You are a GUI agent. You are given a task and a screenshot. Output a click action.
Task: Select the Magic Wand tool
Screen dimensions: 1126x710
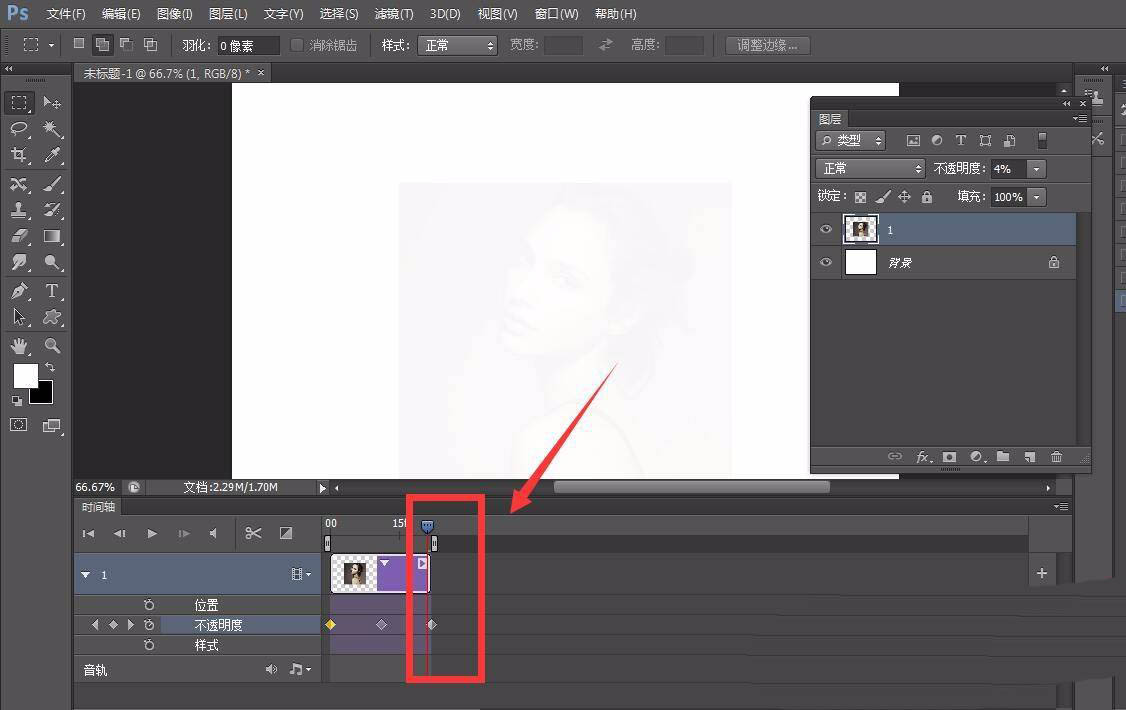[52, 129]
